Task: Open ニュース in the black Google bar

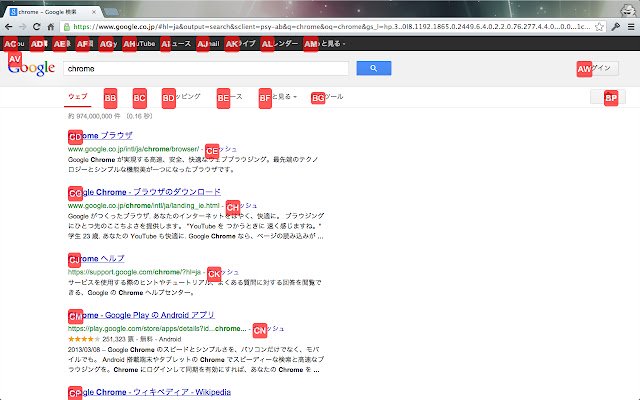Action: click(176, 44)
